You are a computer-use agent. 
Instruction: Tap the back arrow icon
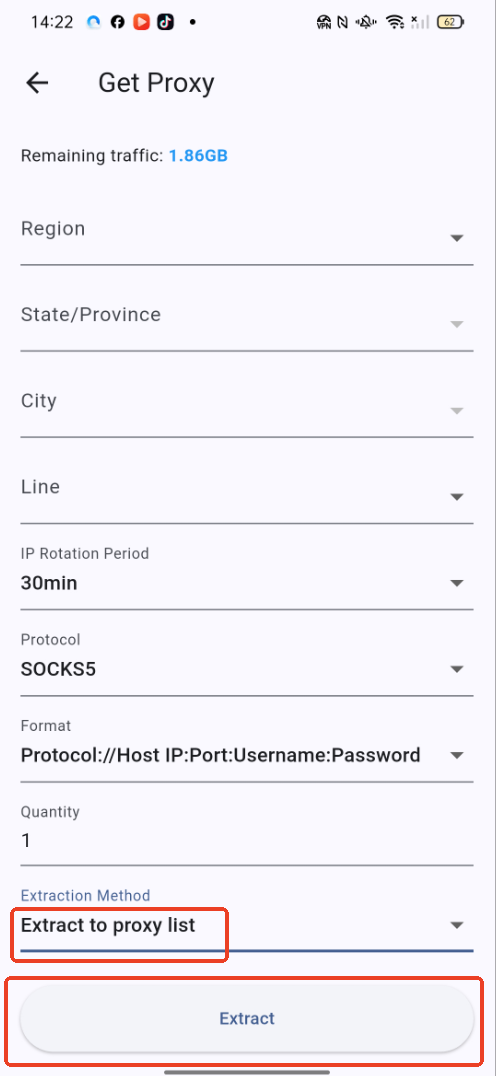tap(37, 83)
